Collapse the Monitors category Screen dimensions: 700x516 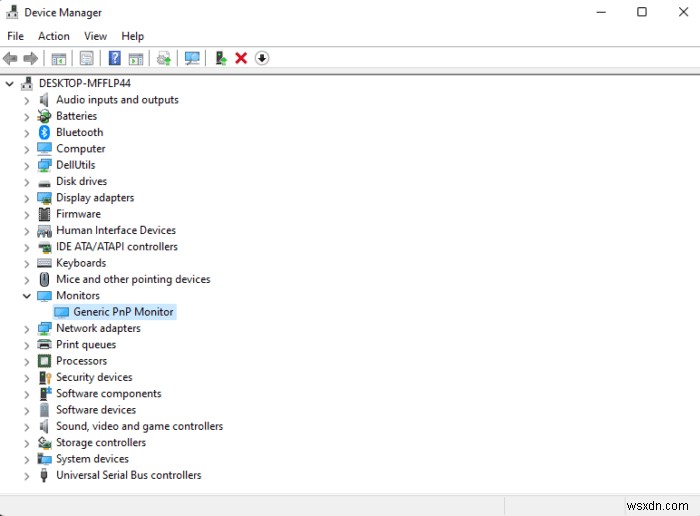(27, 295)
